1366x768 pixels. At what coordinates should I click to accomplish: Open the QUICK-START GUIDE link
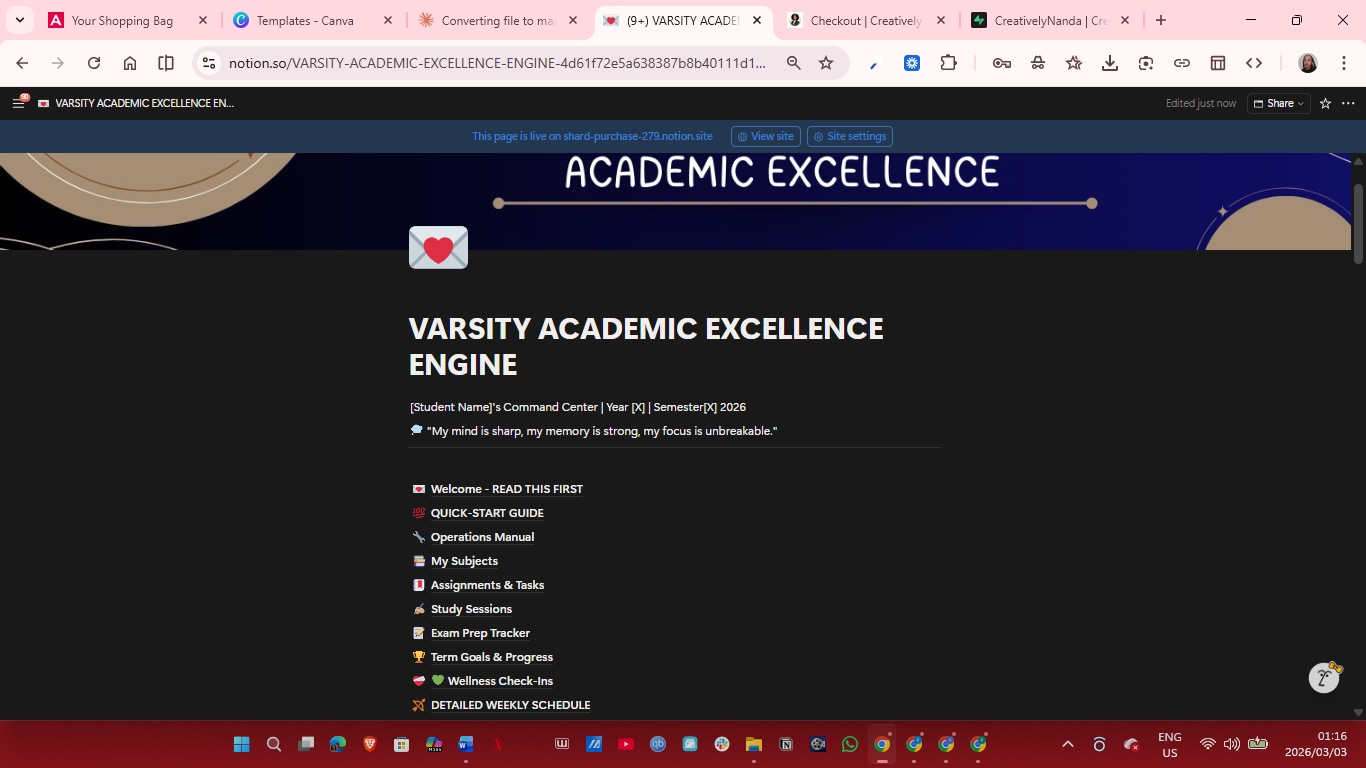(x=487, y=512)
